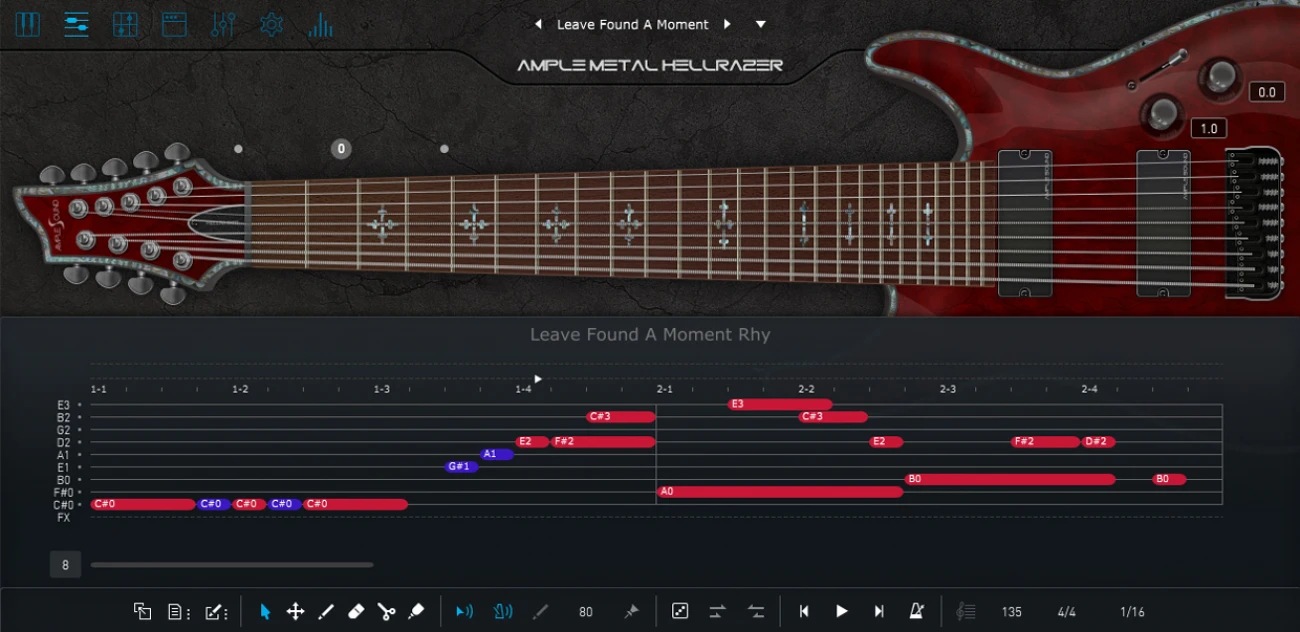The width and height of the screenshot is (1300, 632).
Task: Open the grid-with-faders panel icon
Action: (125, 24)
